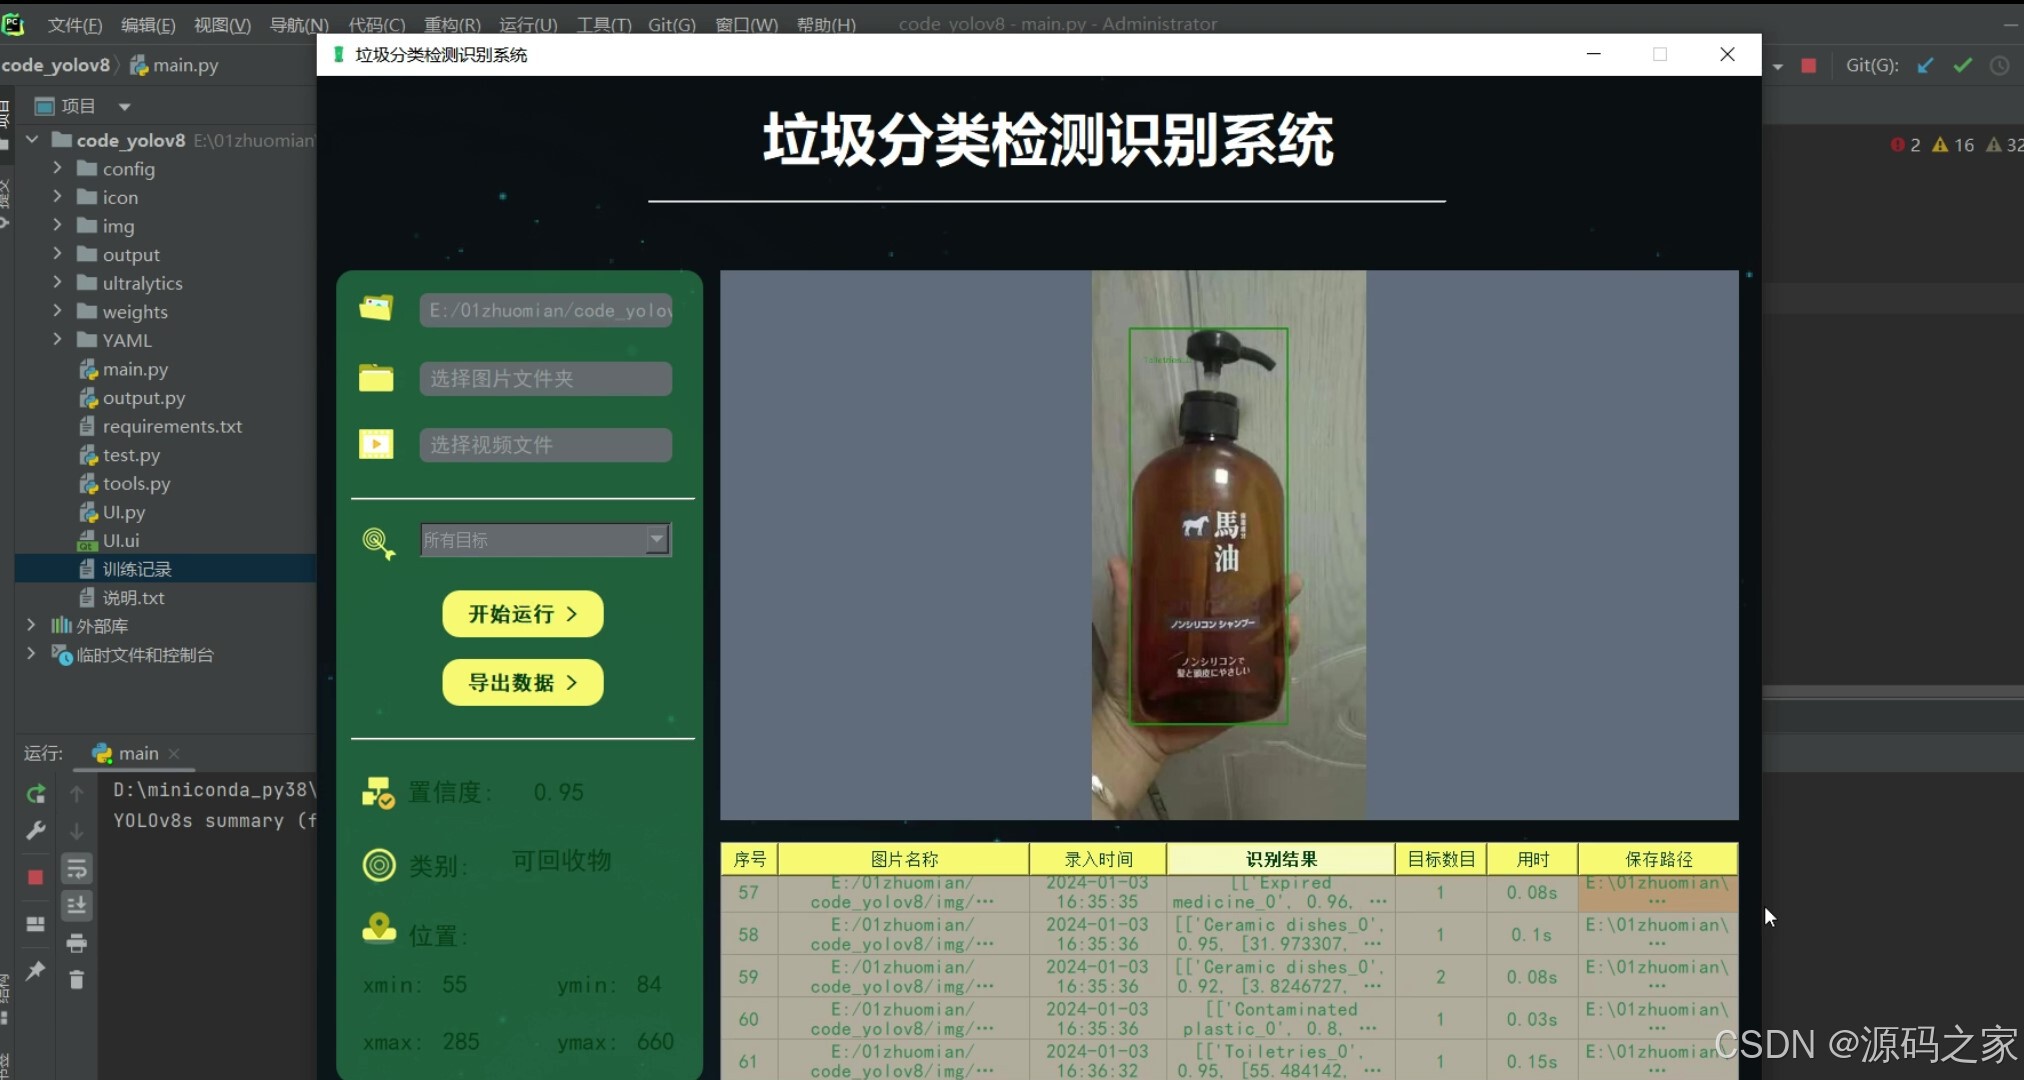This screenshot has width=2024, height=1080.
Task: Click the 录入时间 column header
Action: (x=1098, y=859)
